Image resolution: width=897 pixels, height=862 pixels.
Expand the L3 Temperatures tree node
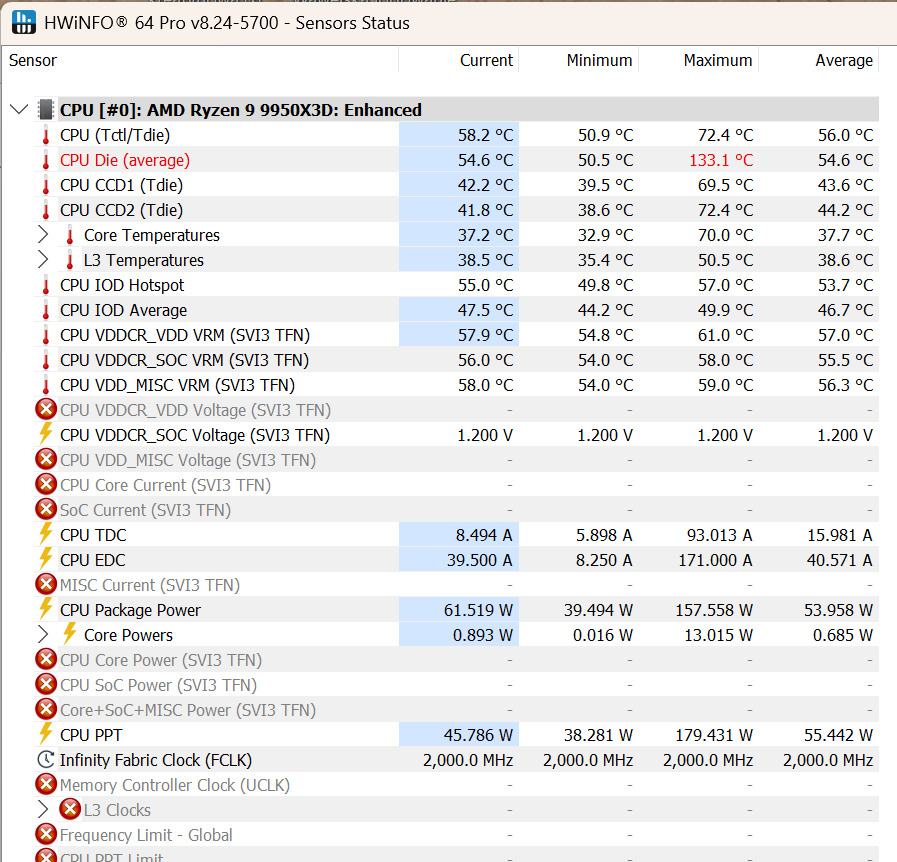coord(42,260)
